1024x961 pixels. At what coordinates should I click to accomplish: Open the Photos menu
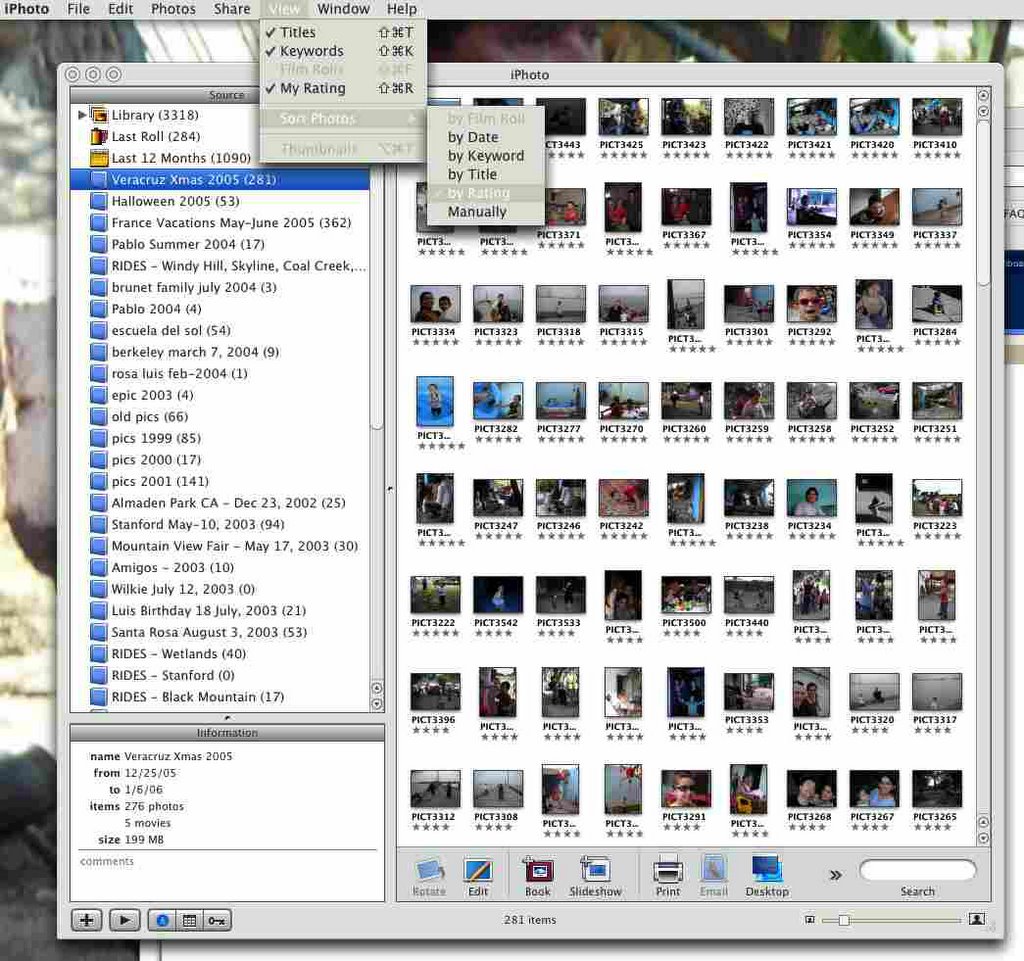tap(173, 9)
